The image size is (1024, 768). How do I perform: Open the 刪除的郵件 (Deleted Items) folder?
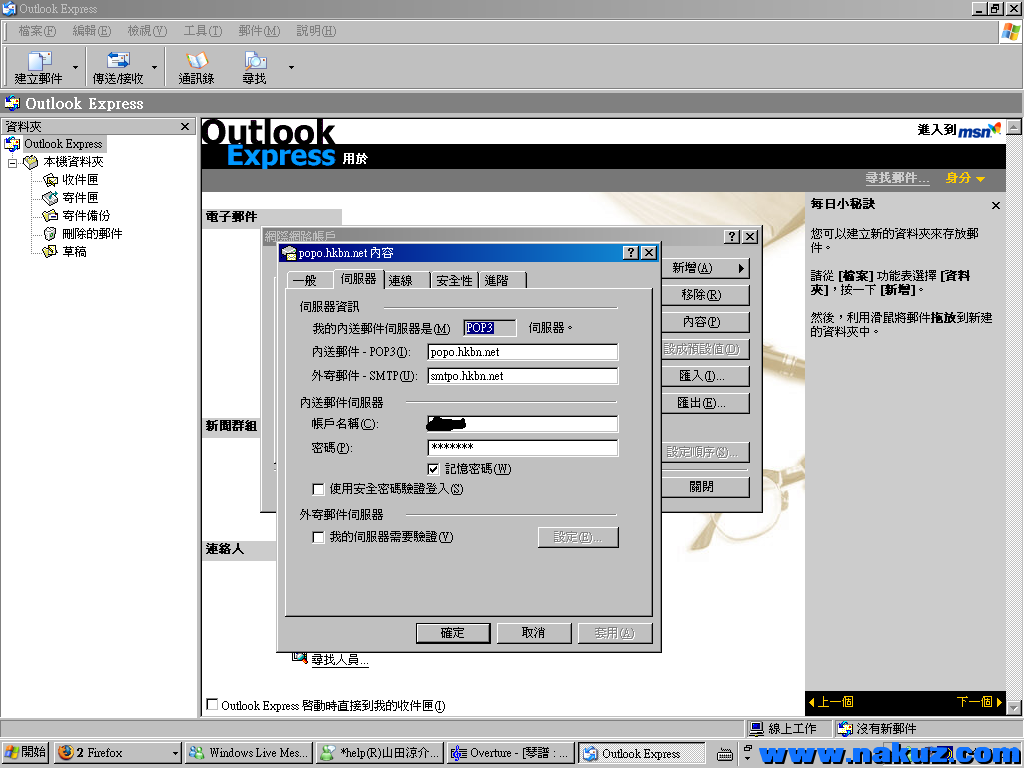pyautogui.click(x=91, y=233)
